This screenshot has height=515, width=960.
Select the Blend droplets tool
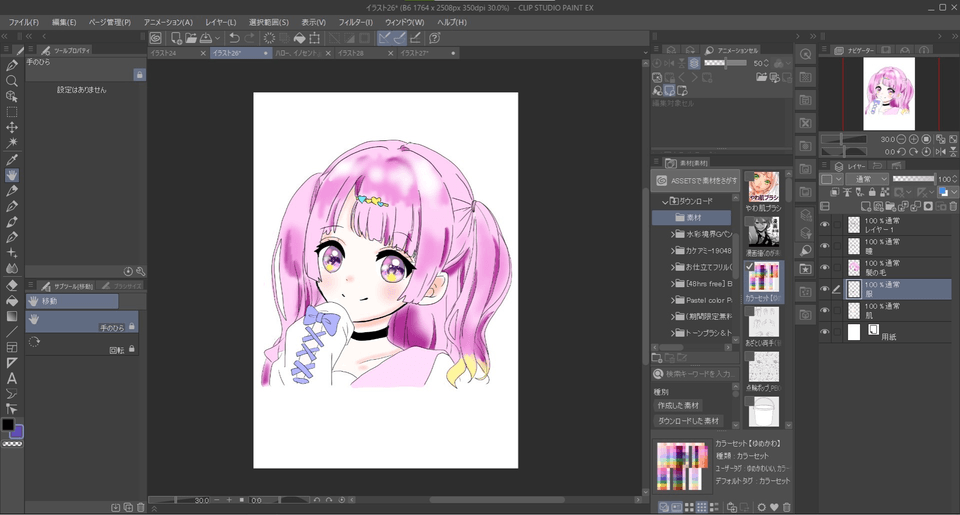[12, 268]
